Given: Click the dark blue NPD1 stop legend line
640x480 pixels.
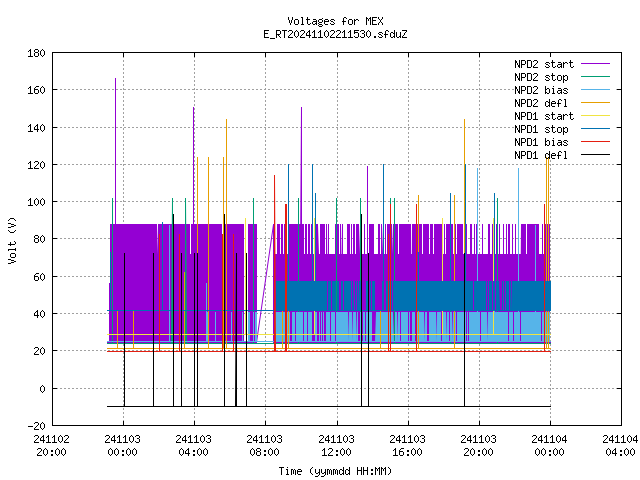Looking at the screenshot, I should [x=595, y=129].
